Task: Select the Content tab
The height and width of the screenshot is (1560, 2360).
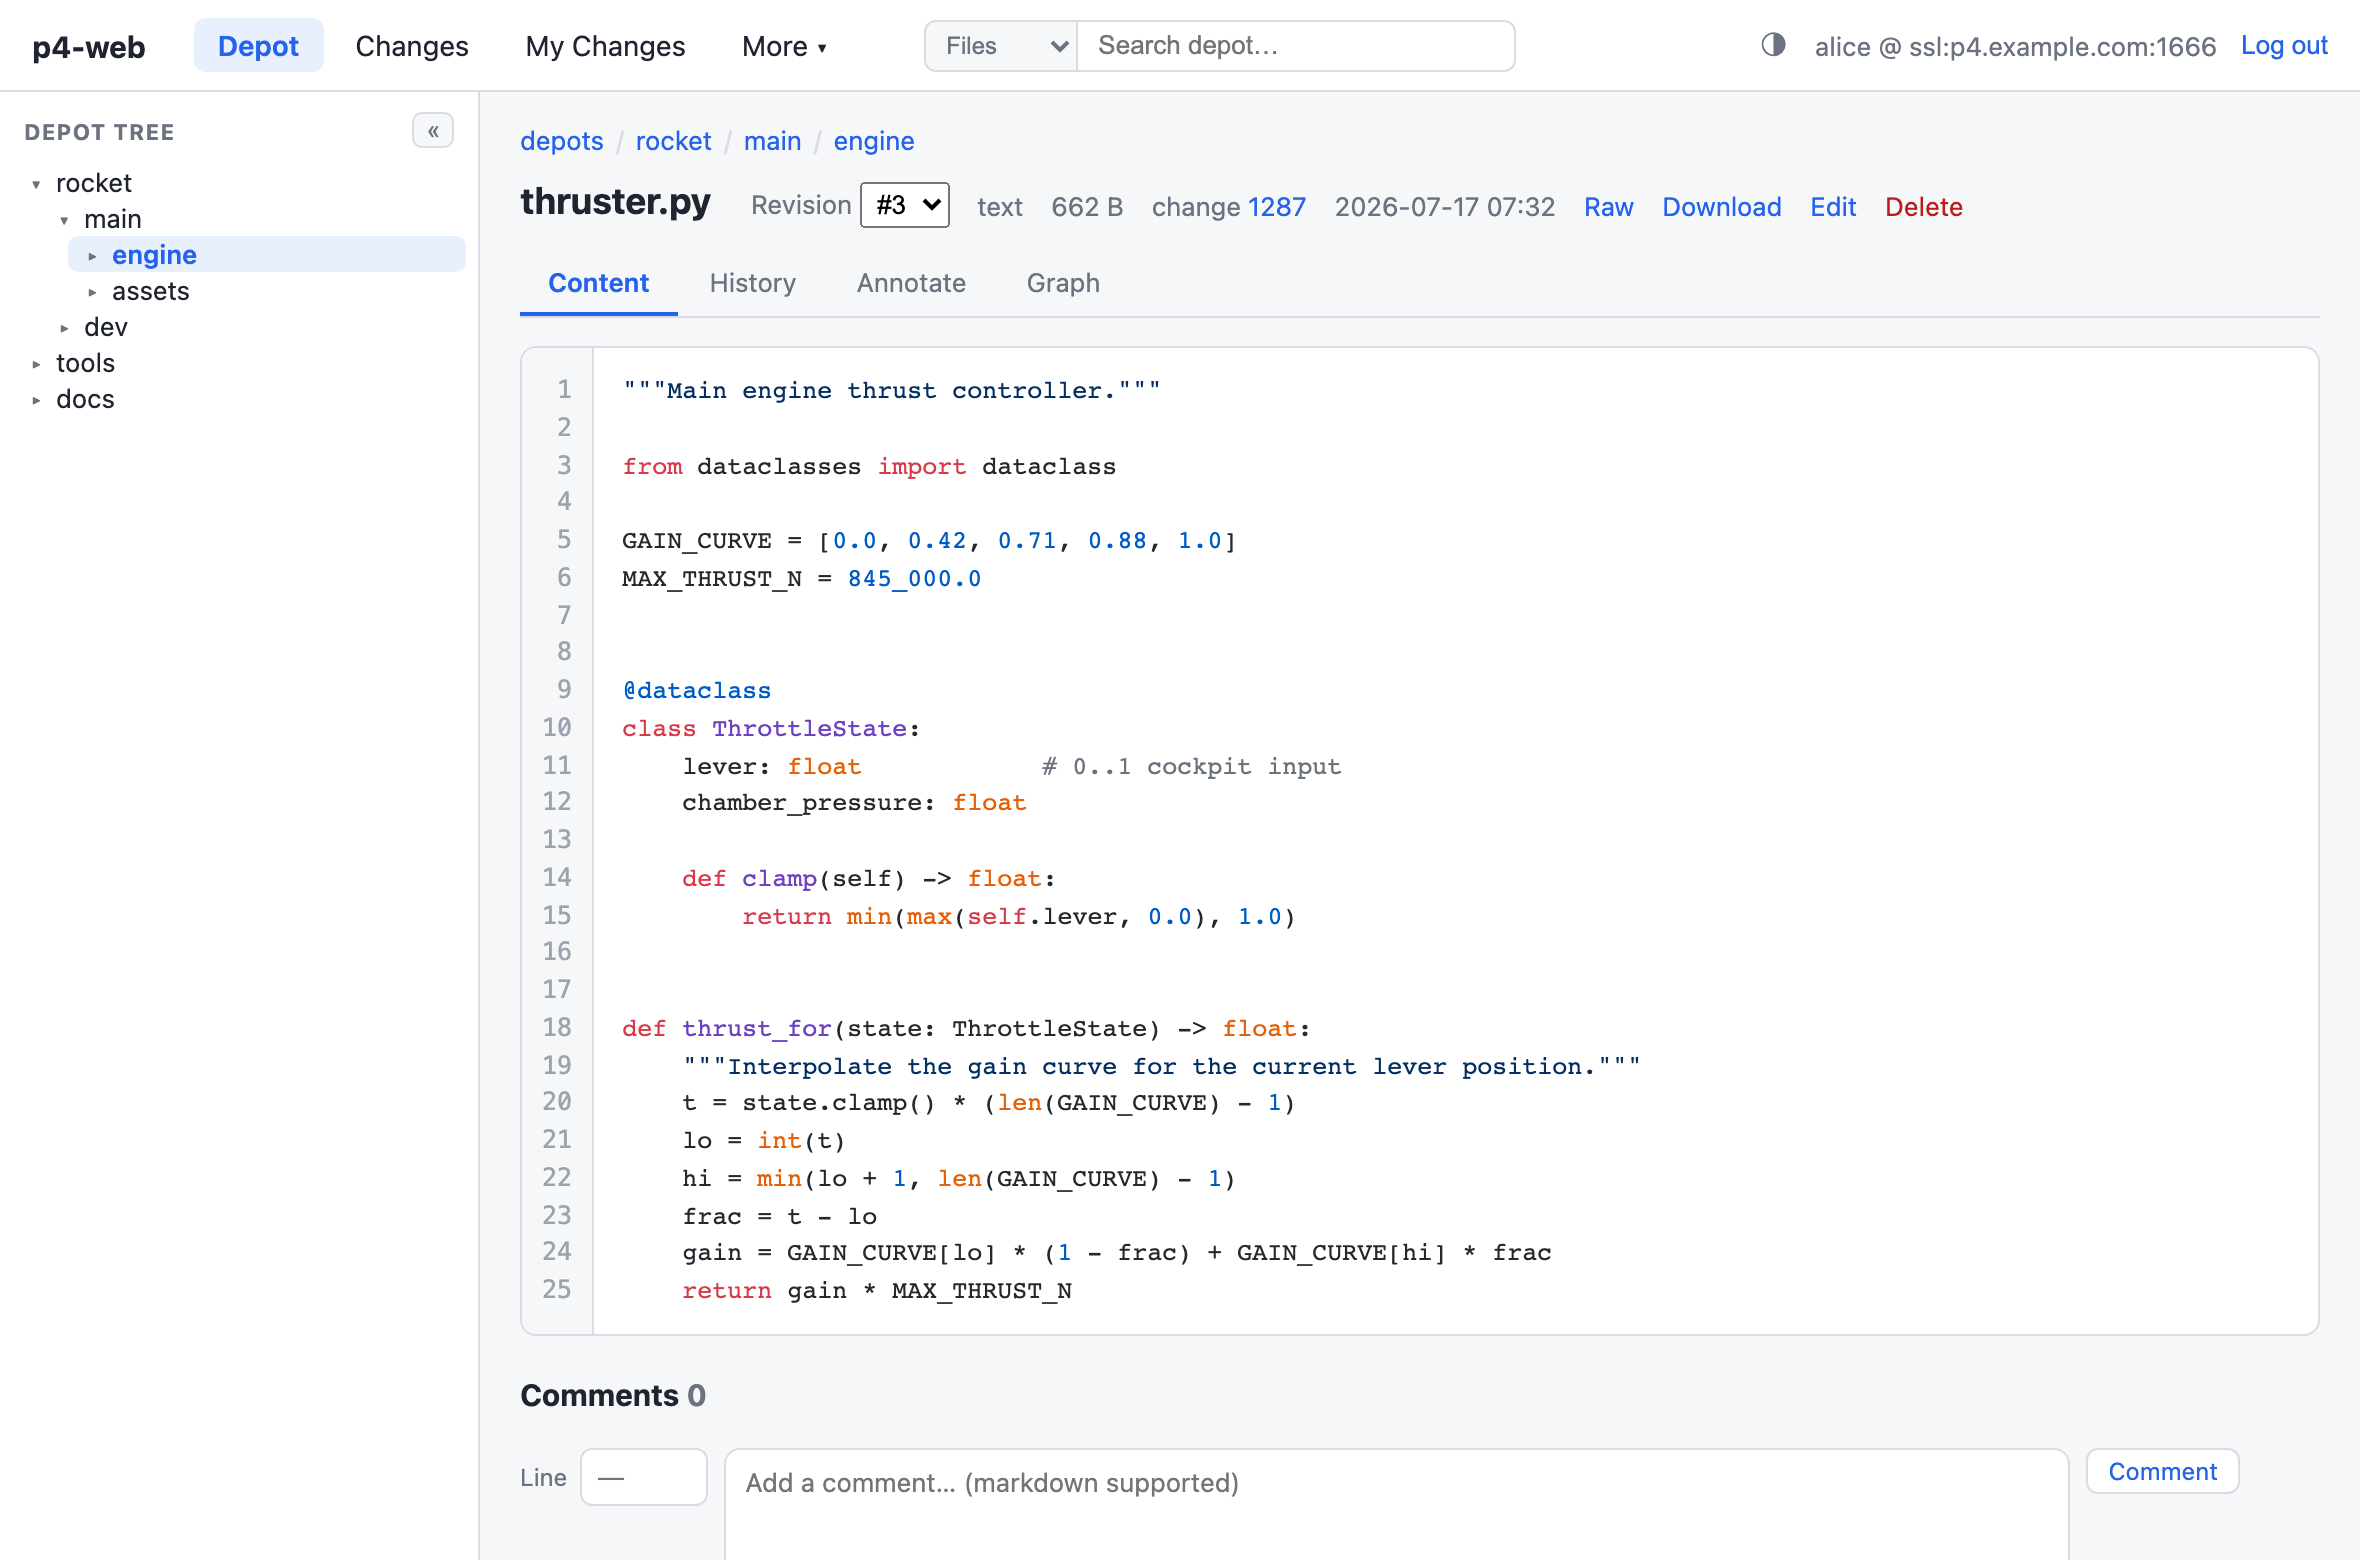Action: (598, 283)
